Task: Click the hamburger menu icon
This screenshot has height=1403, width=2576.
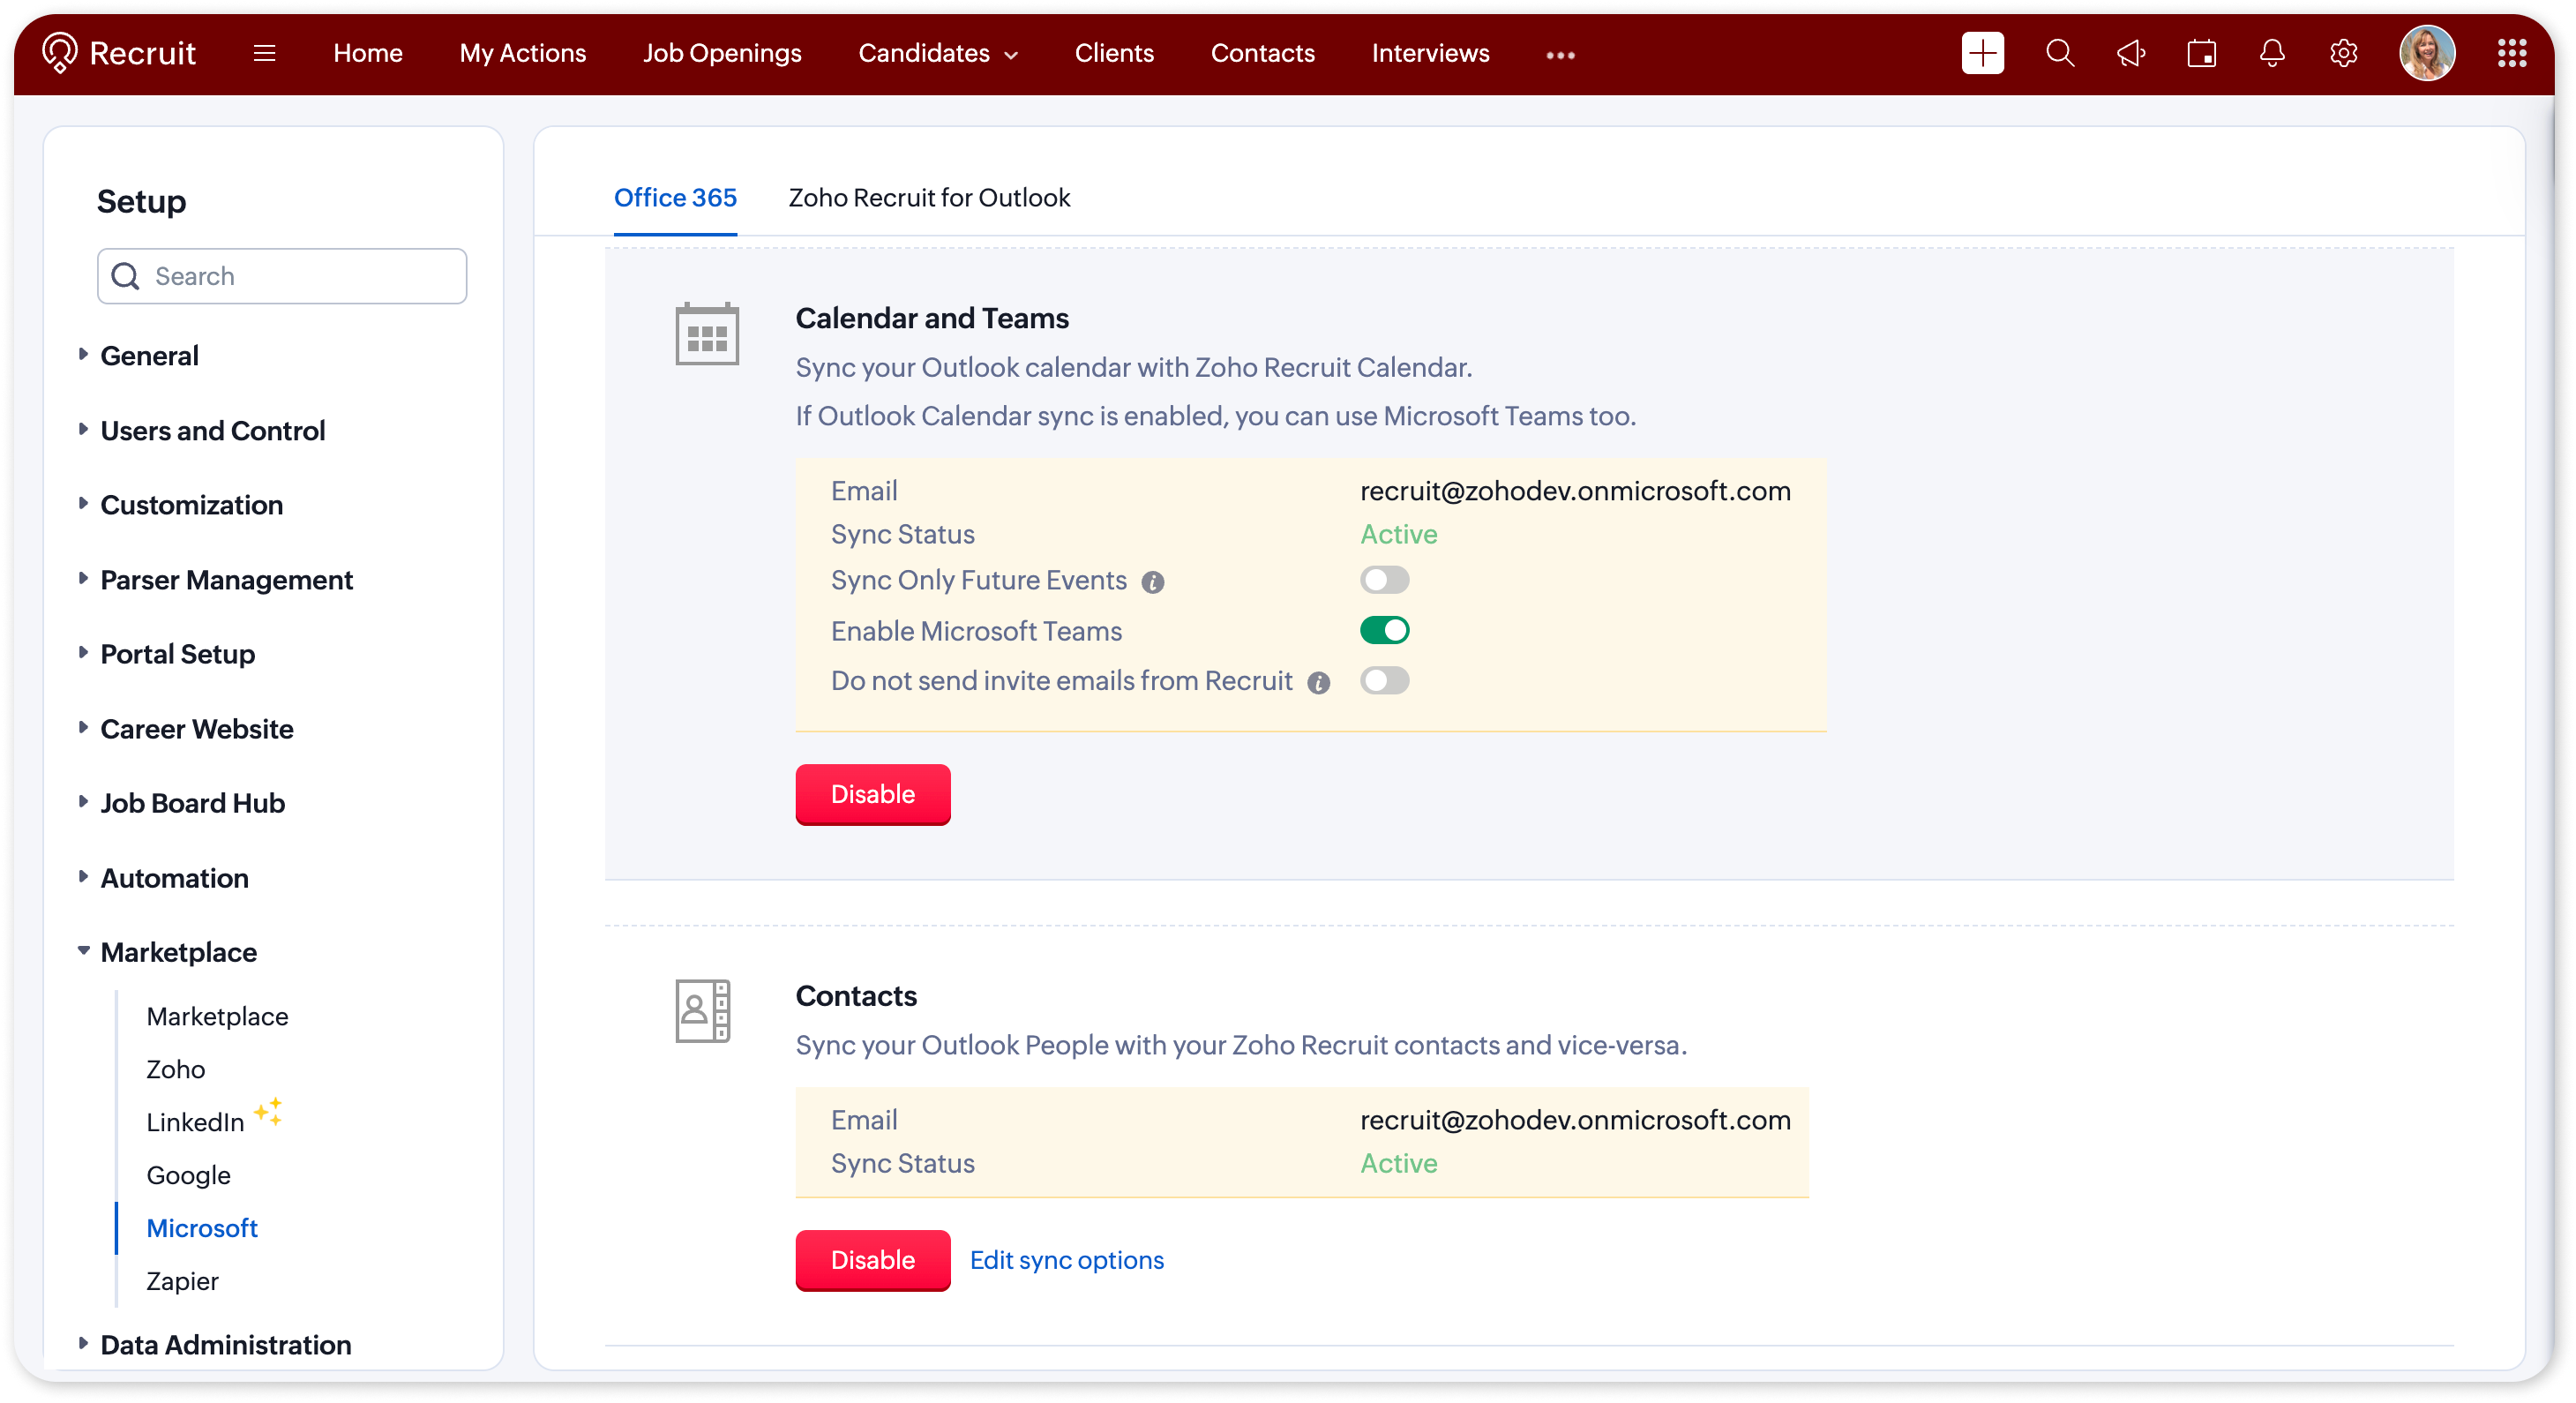Action: 264,53
